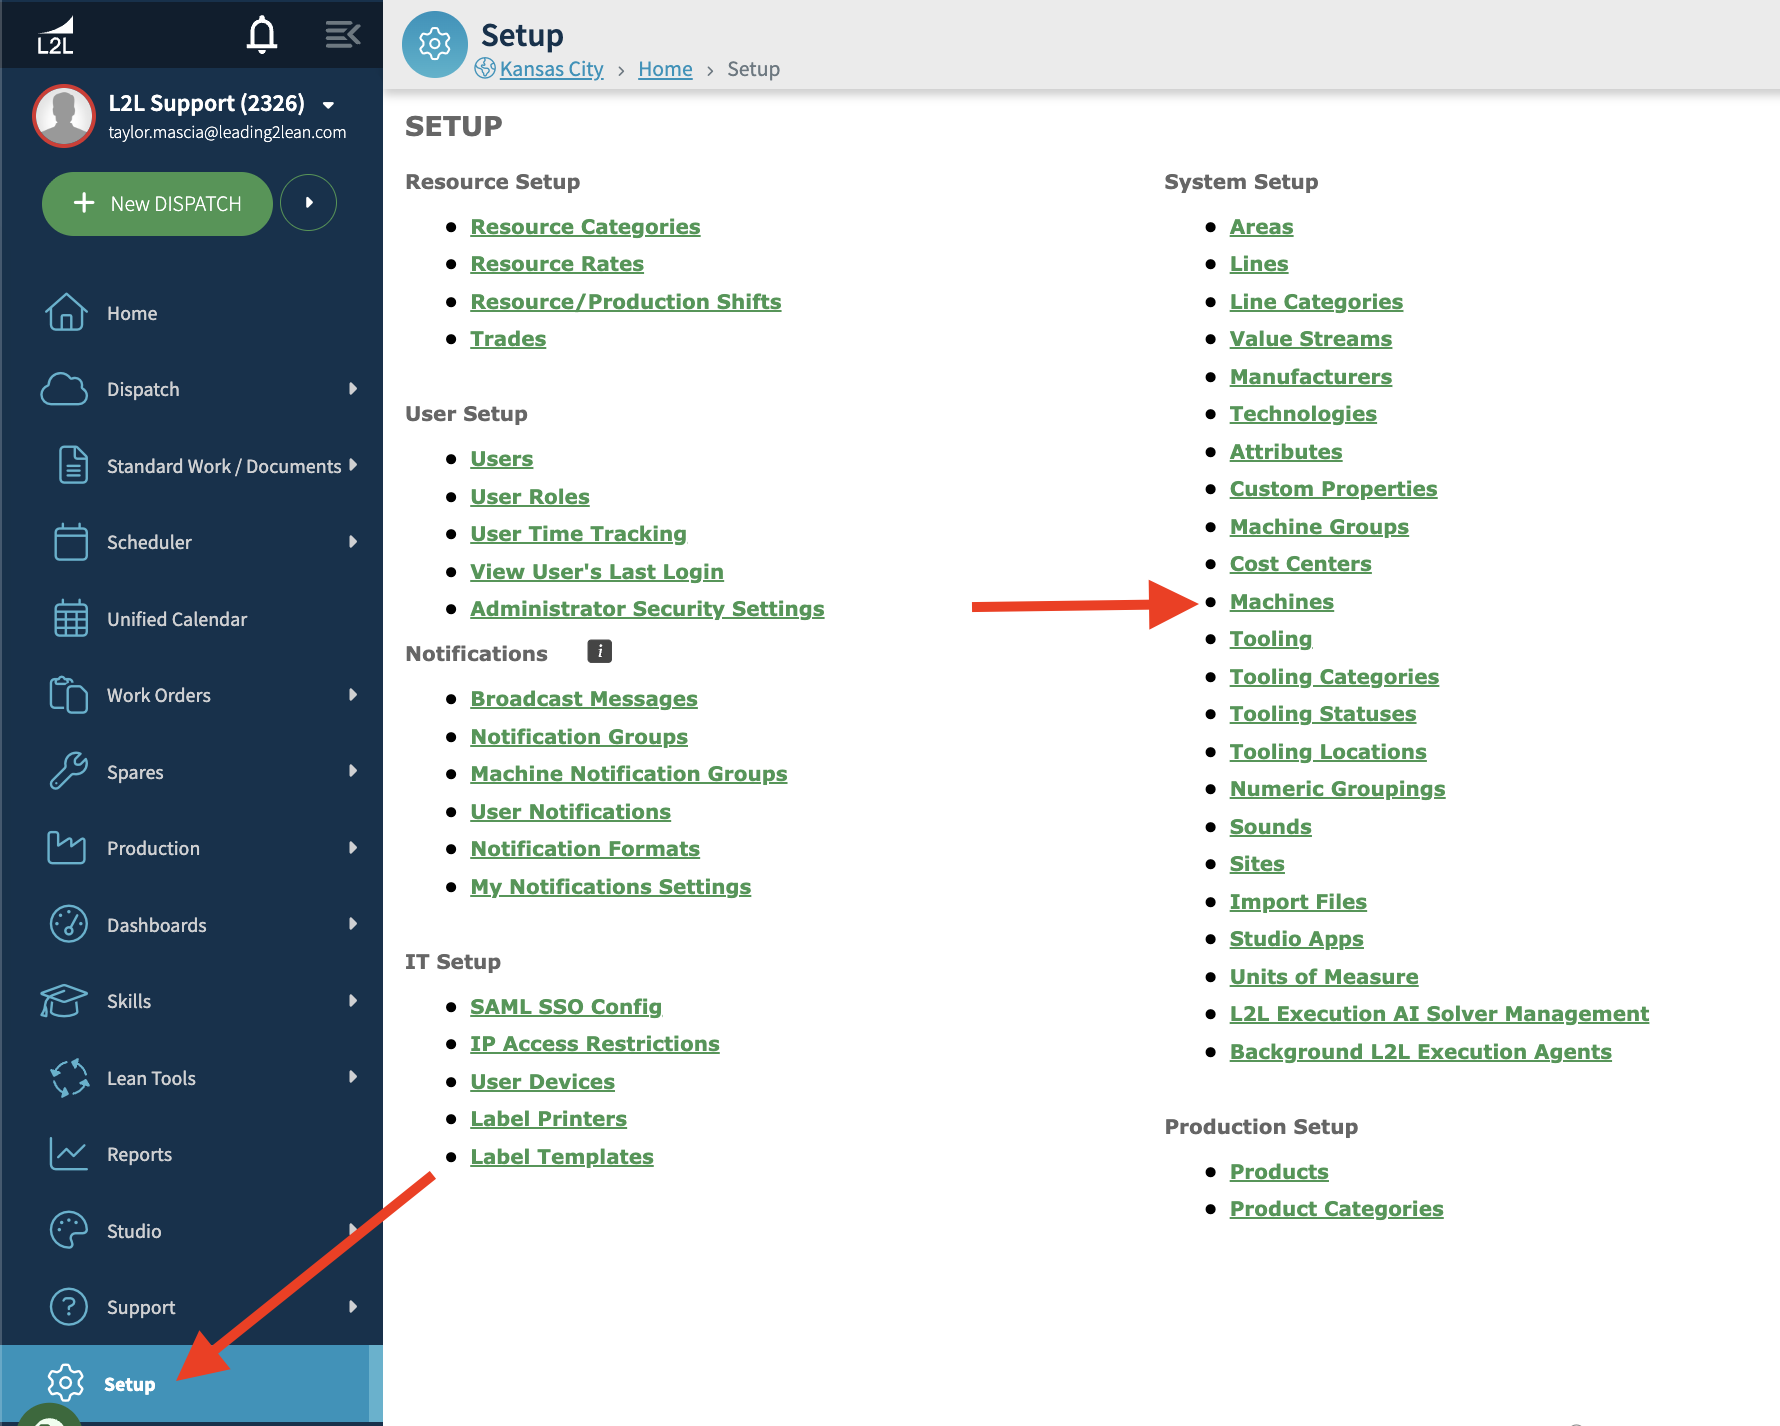This screenshot has height=1426, width=1780.
Task: Expand the Support submenu arrow
Action: point(353,1307)
